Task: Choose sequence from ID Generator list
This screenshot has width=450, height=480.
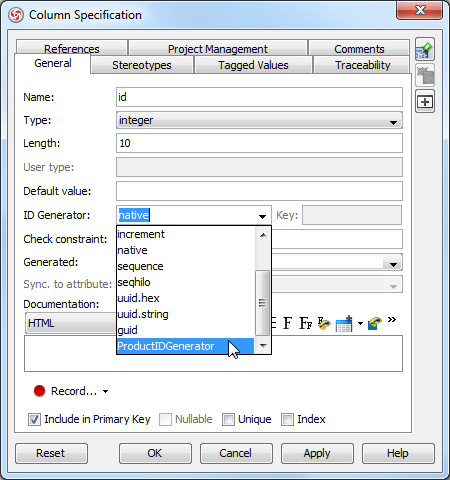Action: 185,266
